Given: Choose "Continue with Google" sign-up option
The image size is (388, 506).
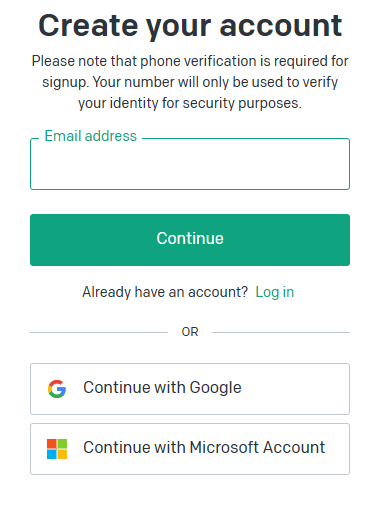Looking at the screenshot, I should click(190, 389).
